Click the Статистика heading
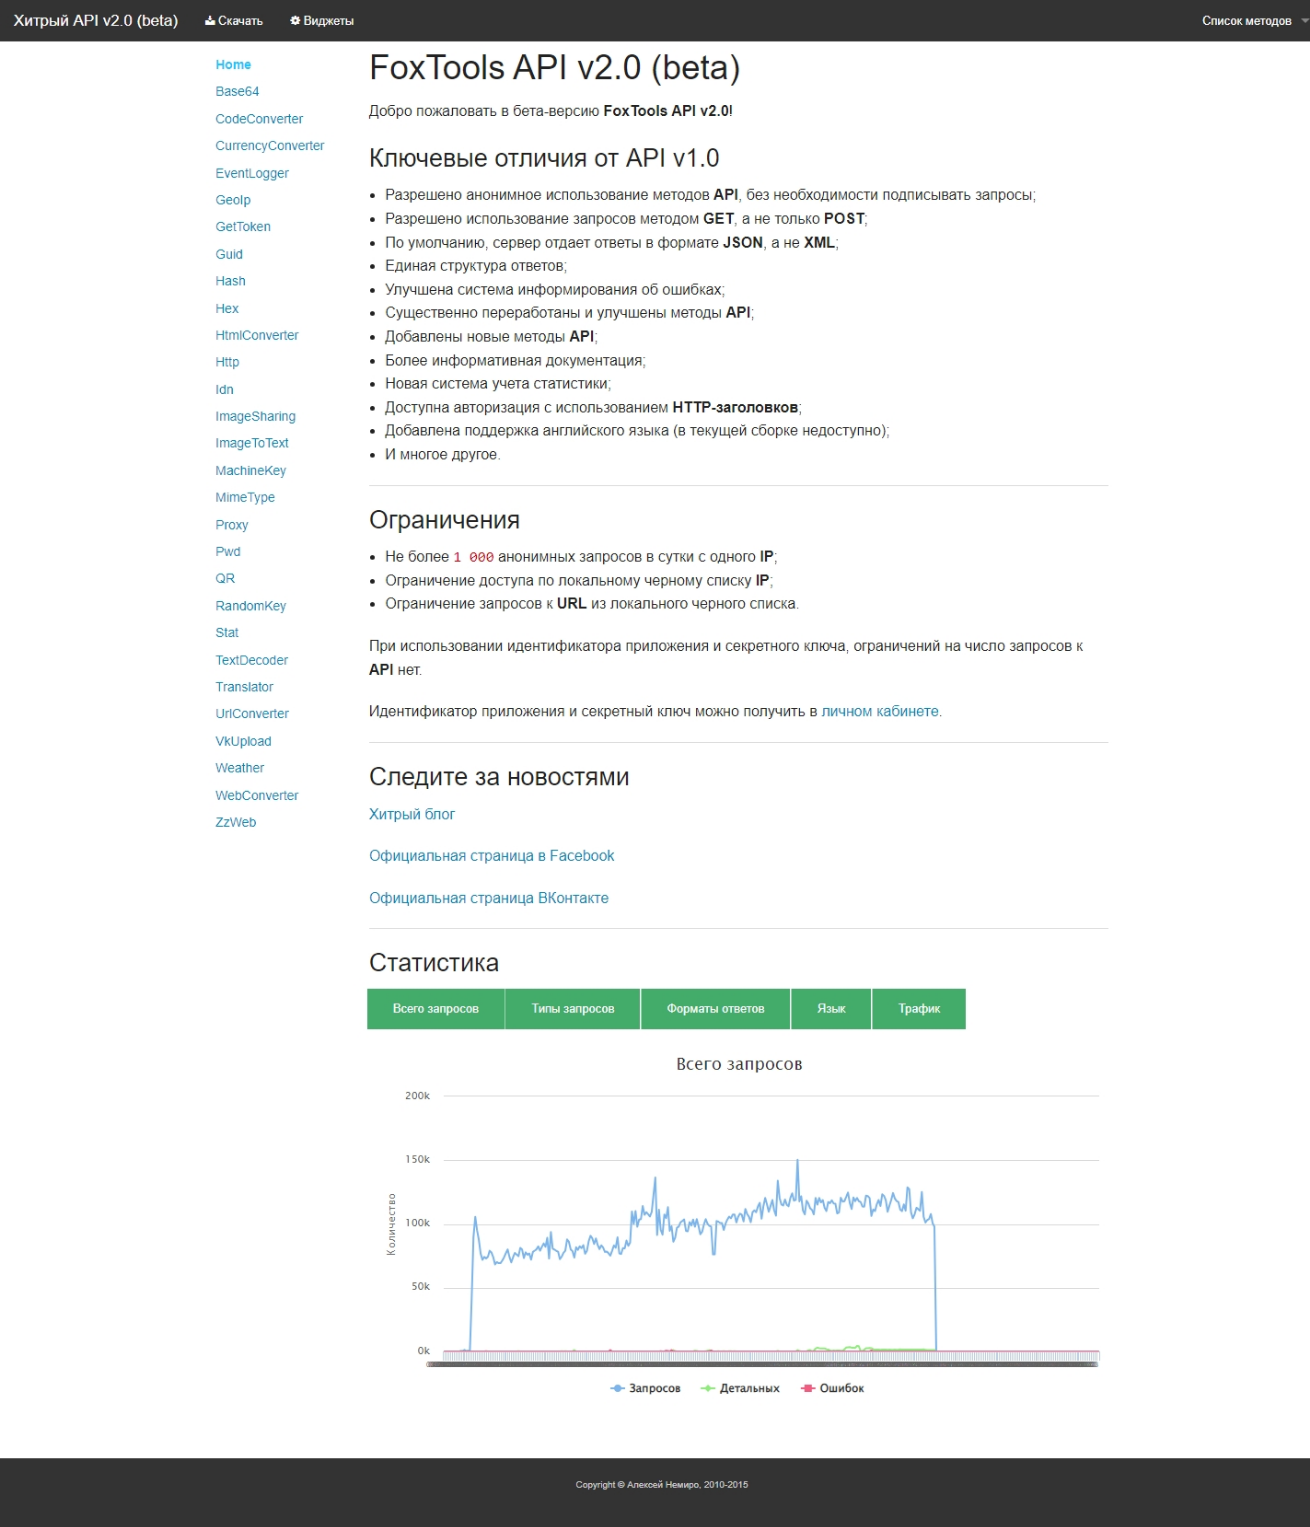1310x1527 pixels. (x=434, y=963)
